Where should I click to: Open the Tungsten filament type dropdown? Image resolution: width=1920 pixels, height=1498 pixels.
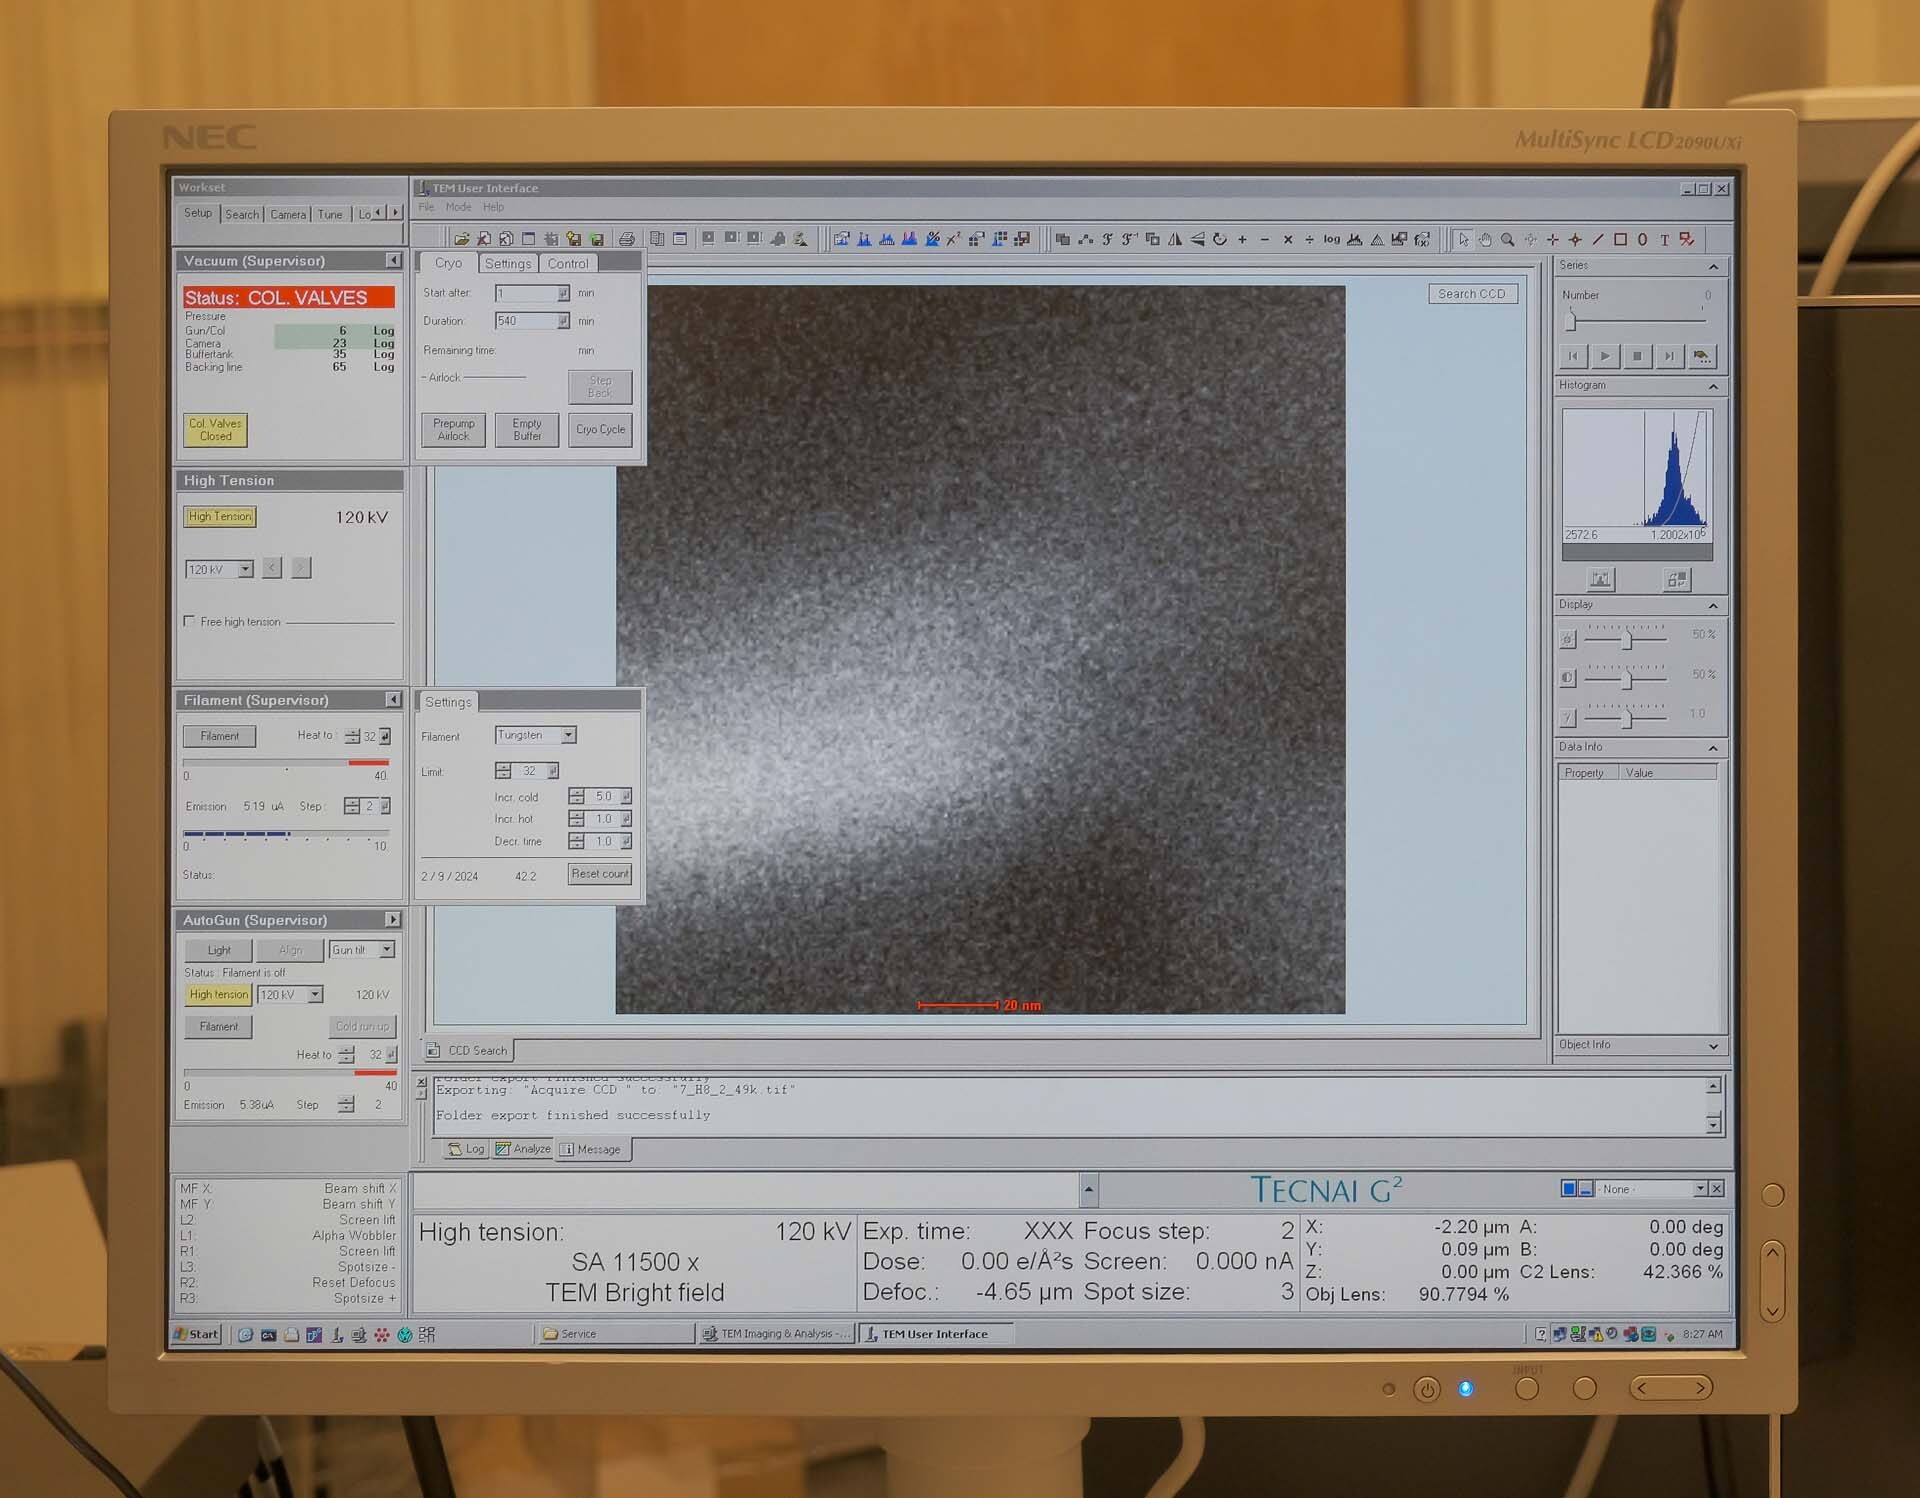click(x=569, y=735)
